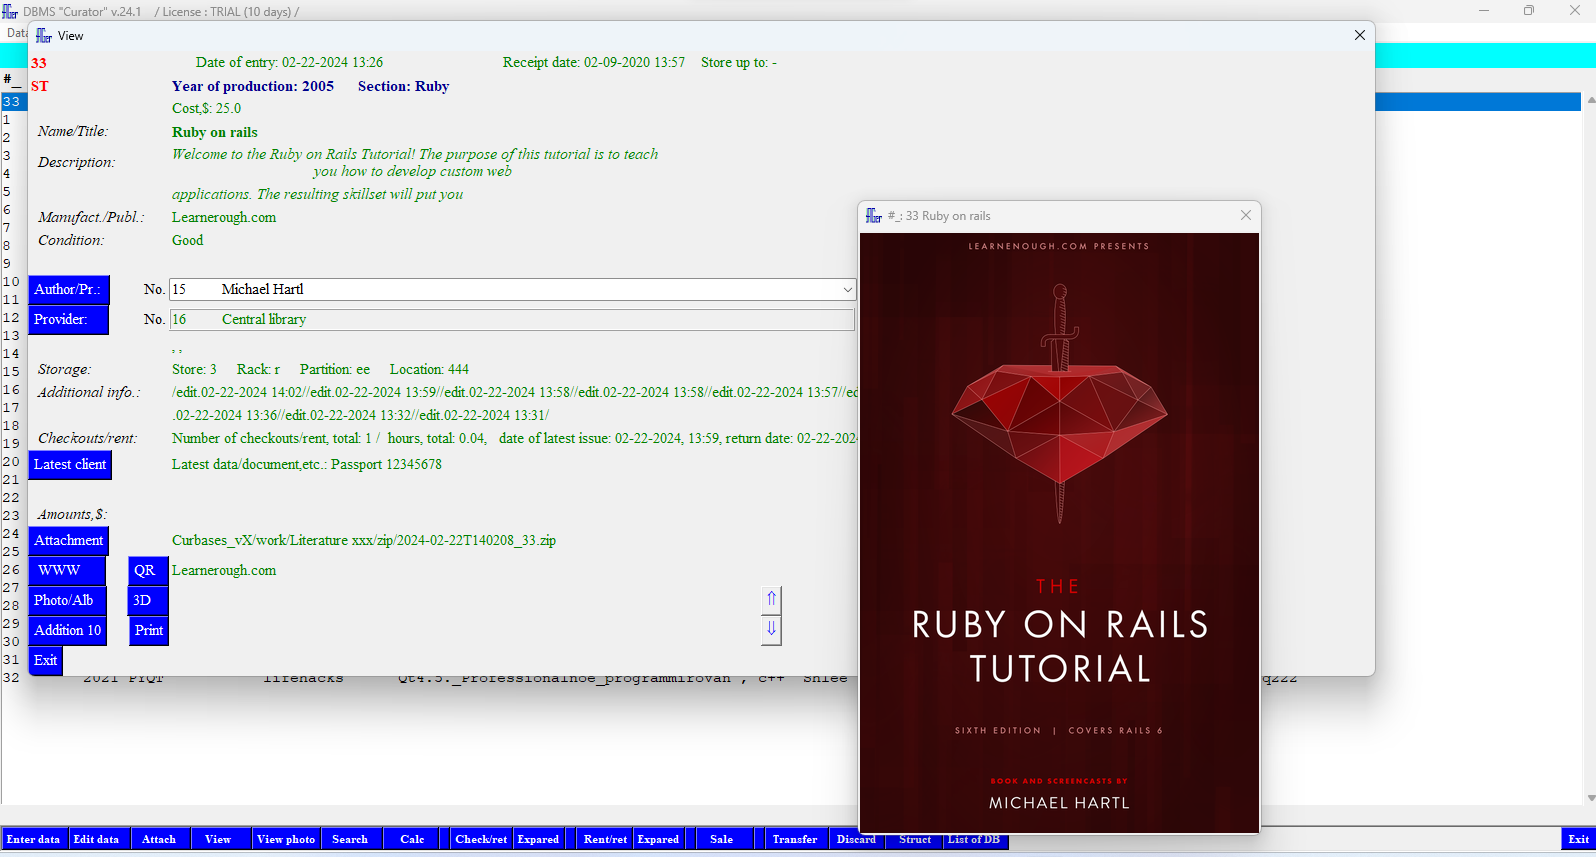Click the Expared button right of Rent/ret
1596x857 pixels.
click(x=658, y=839)
